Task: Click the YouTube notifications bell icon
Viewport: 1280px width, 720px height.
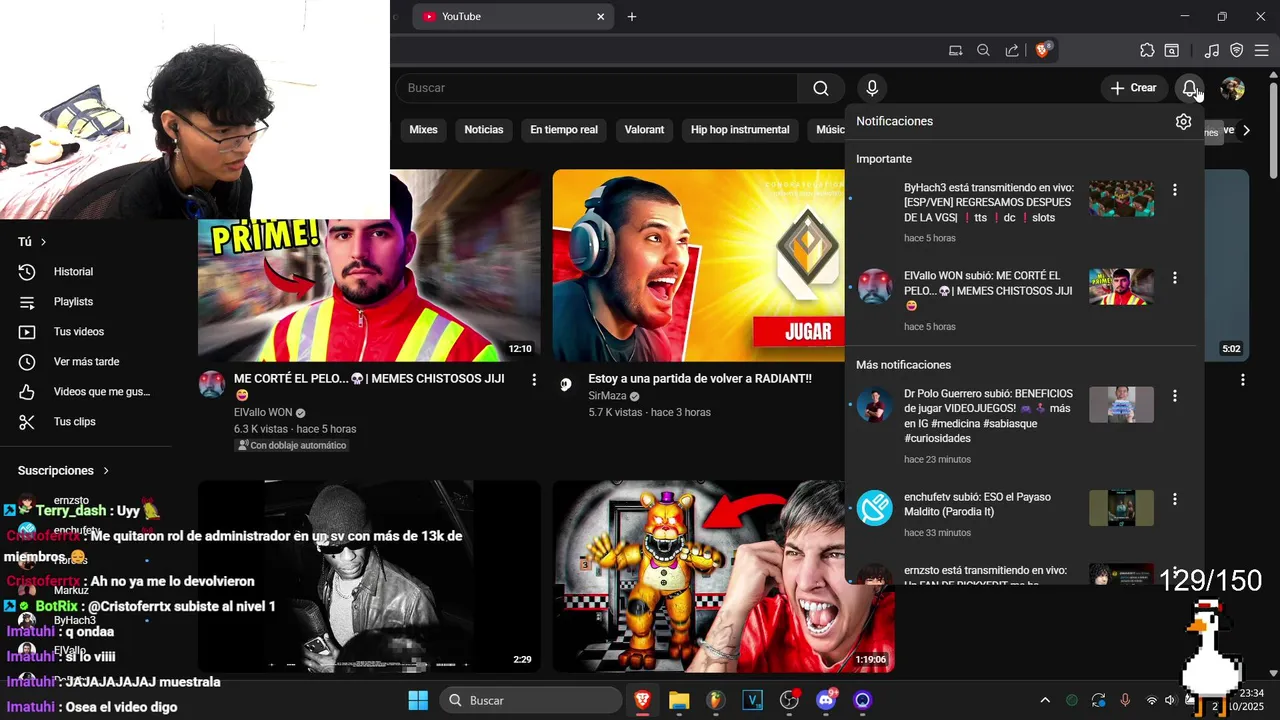Action: (x=1189, y=88)
